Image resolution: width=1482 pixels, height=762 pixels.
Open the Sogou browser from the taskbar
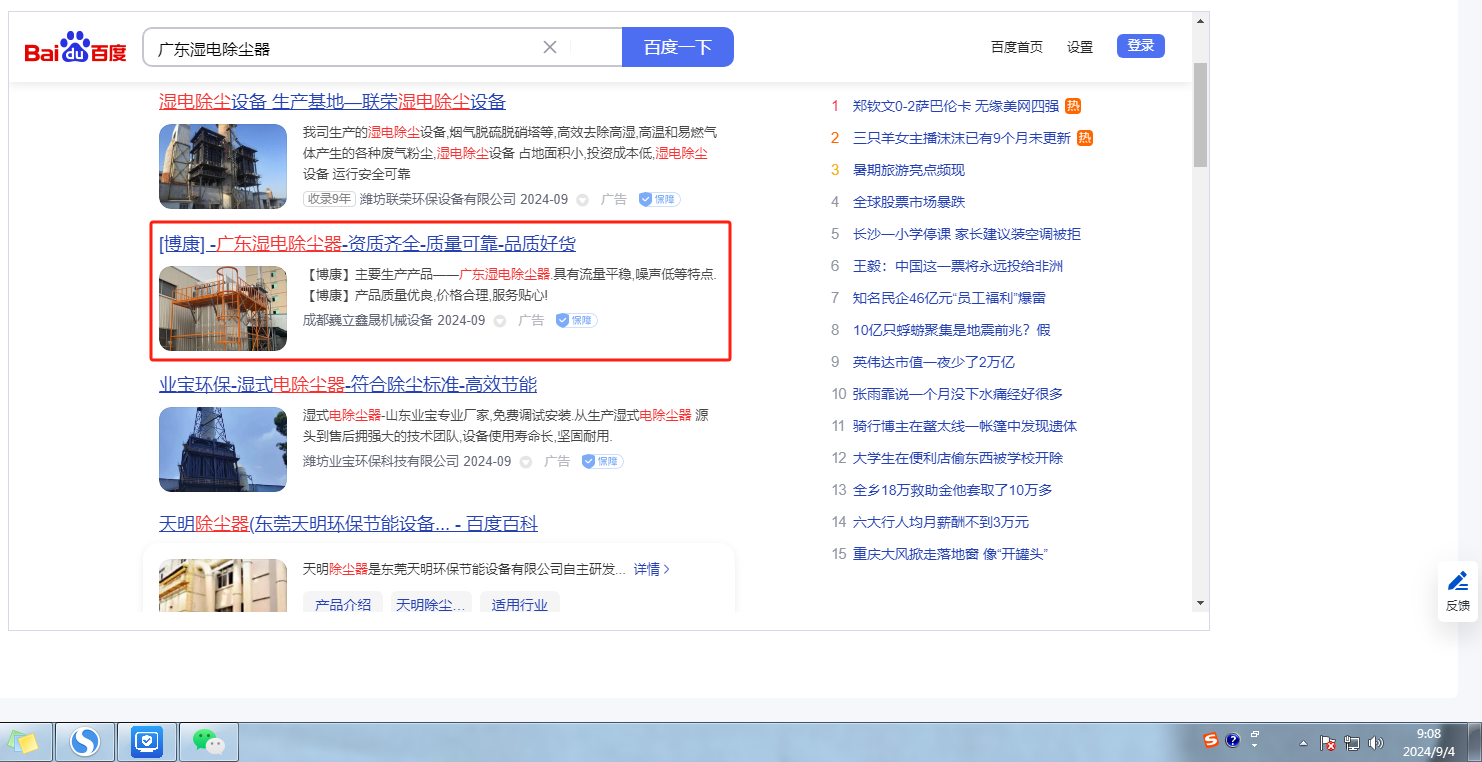(x=85, y=742)
